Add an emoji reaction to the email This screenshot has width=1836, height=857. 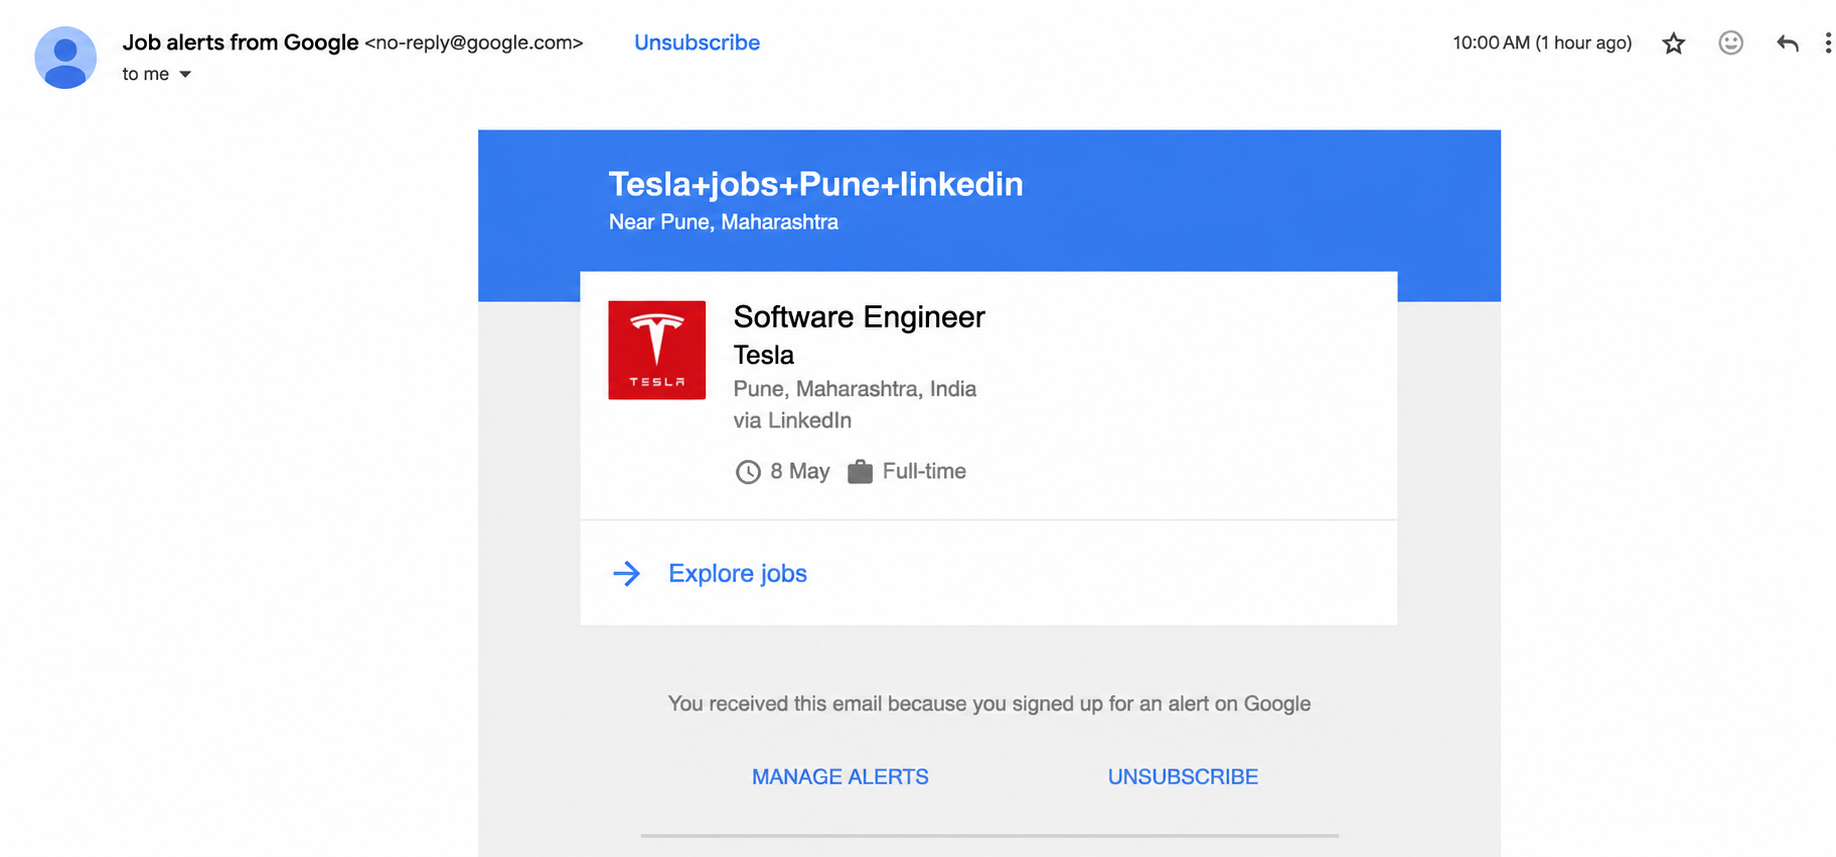[x=1730, y=43]
